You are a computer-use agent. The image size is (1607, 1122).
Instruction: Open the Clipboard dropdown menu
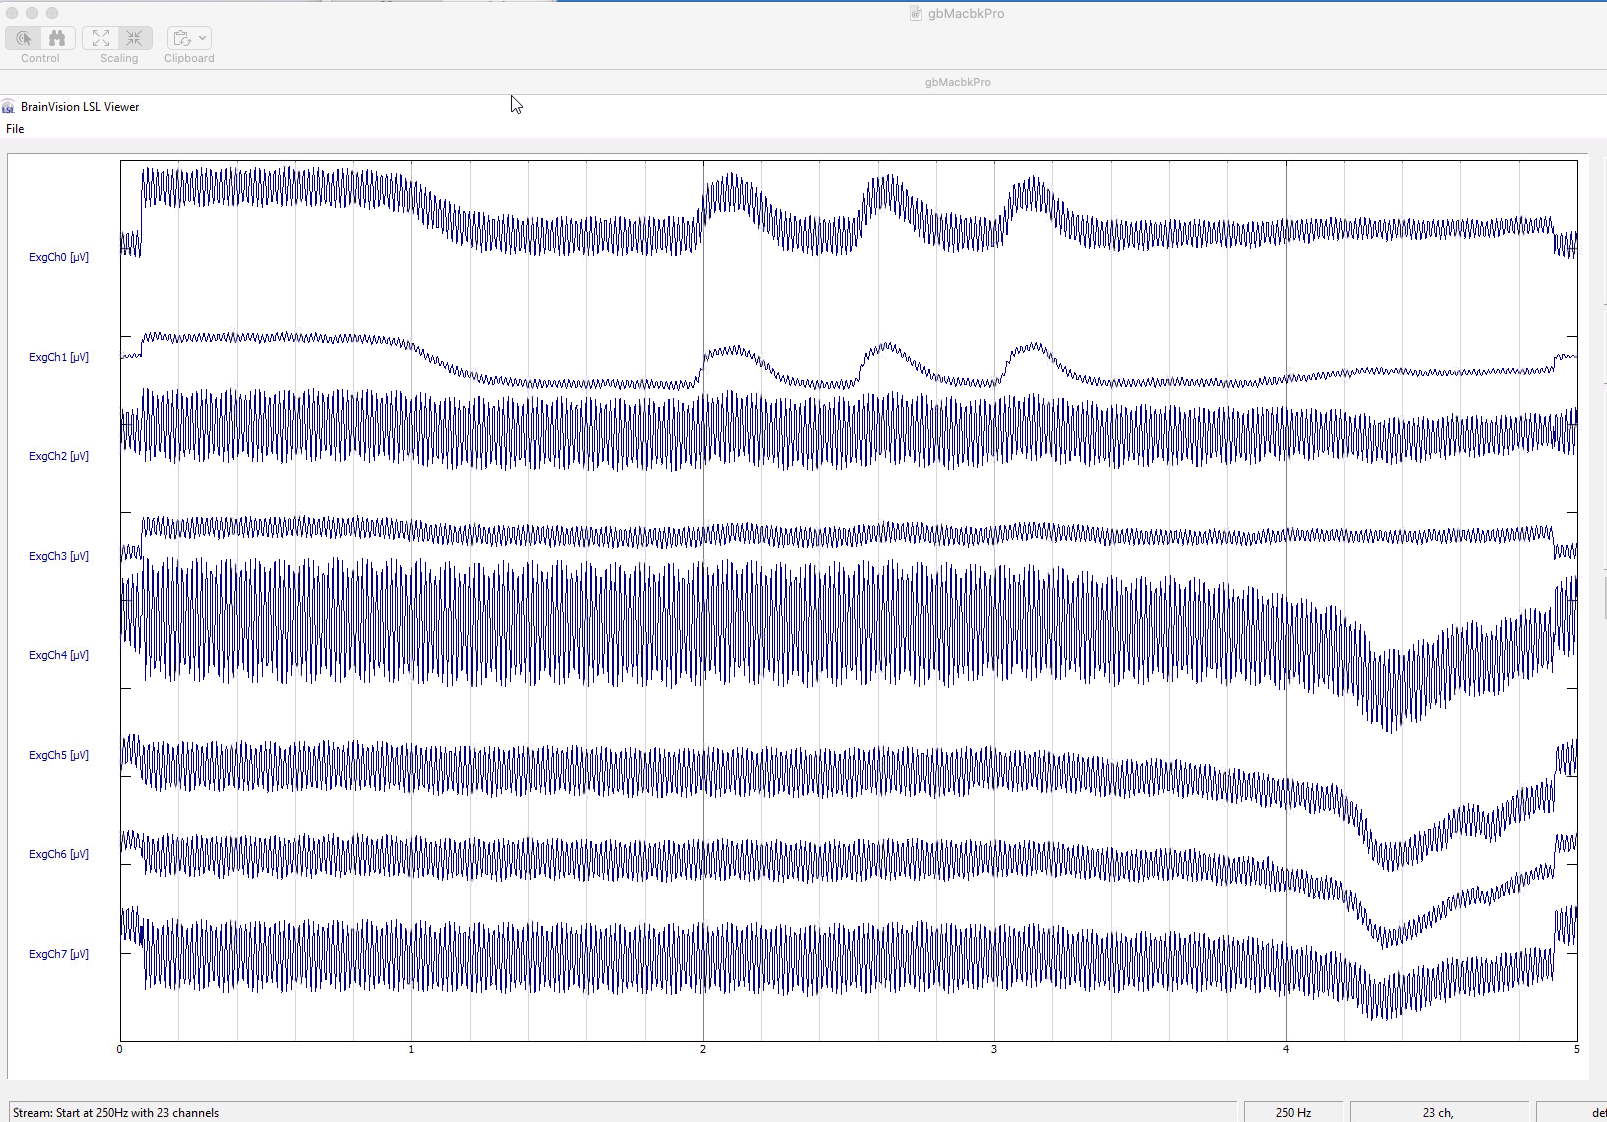(x=200, y=37)
